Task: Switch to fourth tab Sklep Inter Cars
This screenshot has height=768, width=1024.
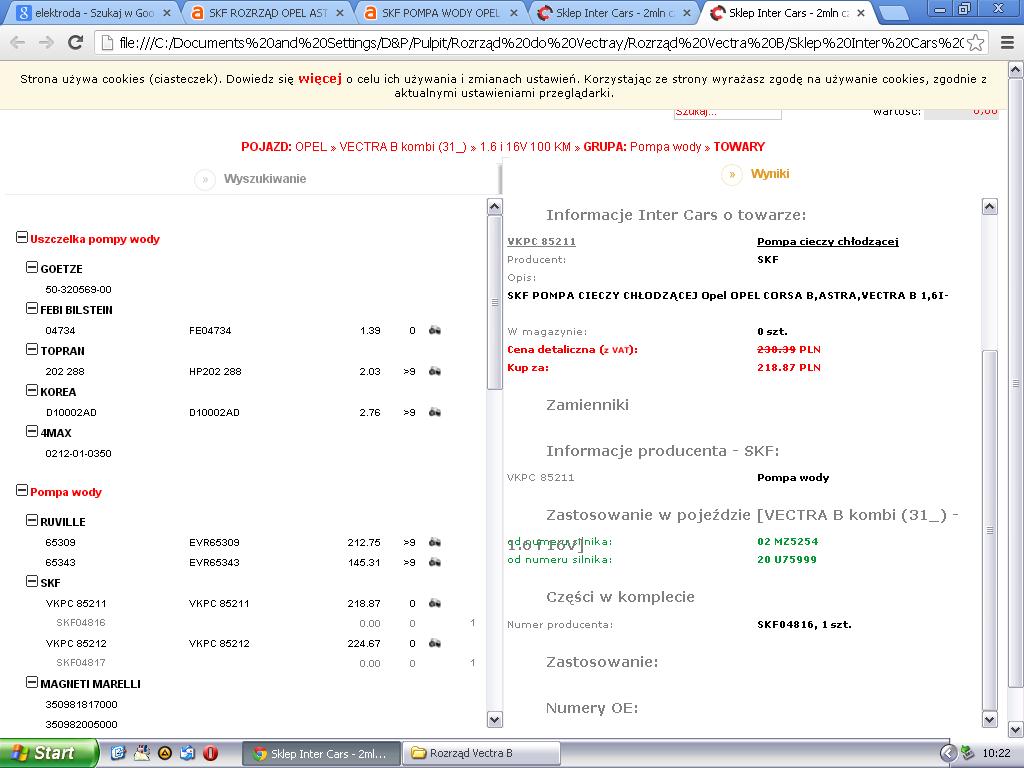Action: 614,12
